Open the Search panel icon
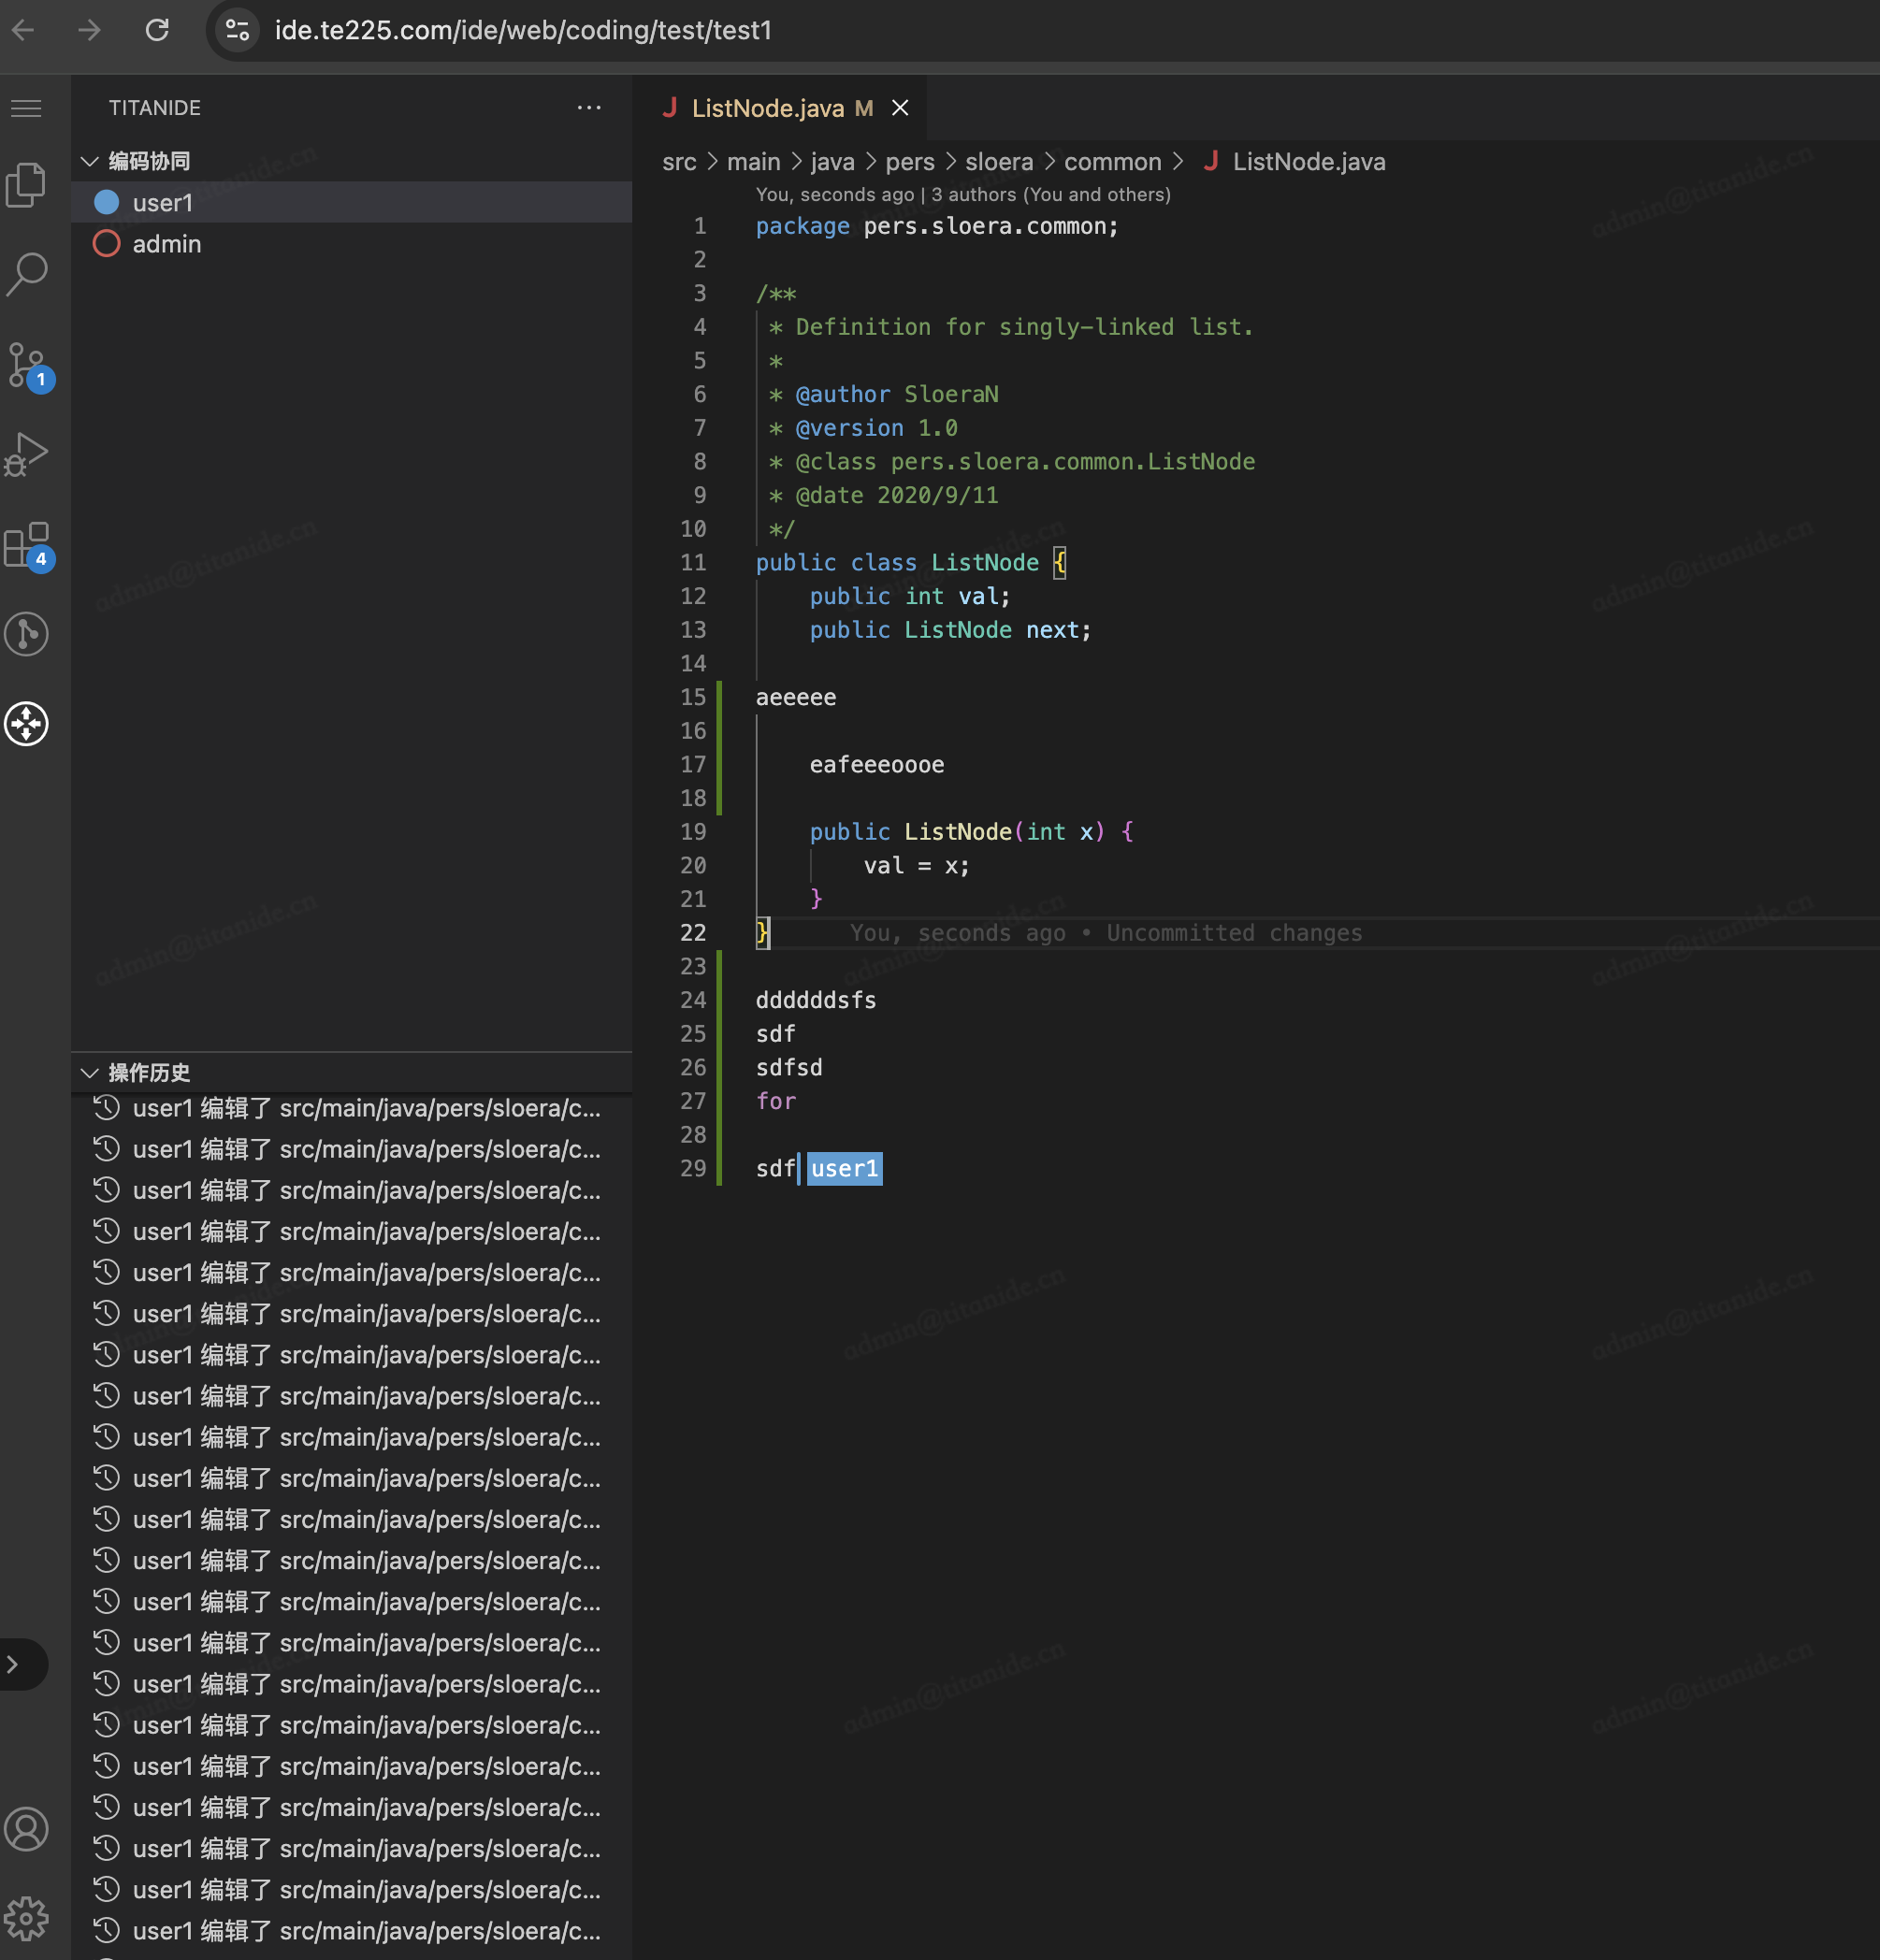Screen dimensions: 1880x1960 27,273
